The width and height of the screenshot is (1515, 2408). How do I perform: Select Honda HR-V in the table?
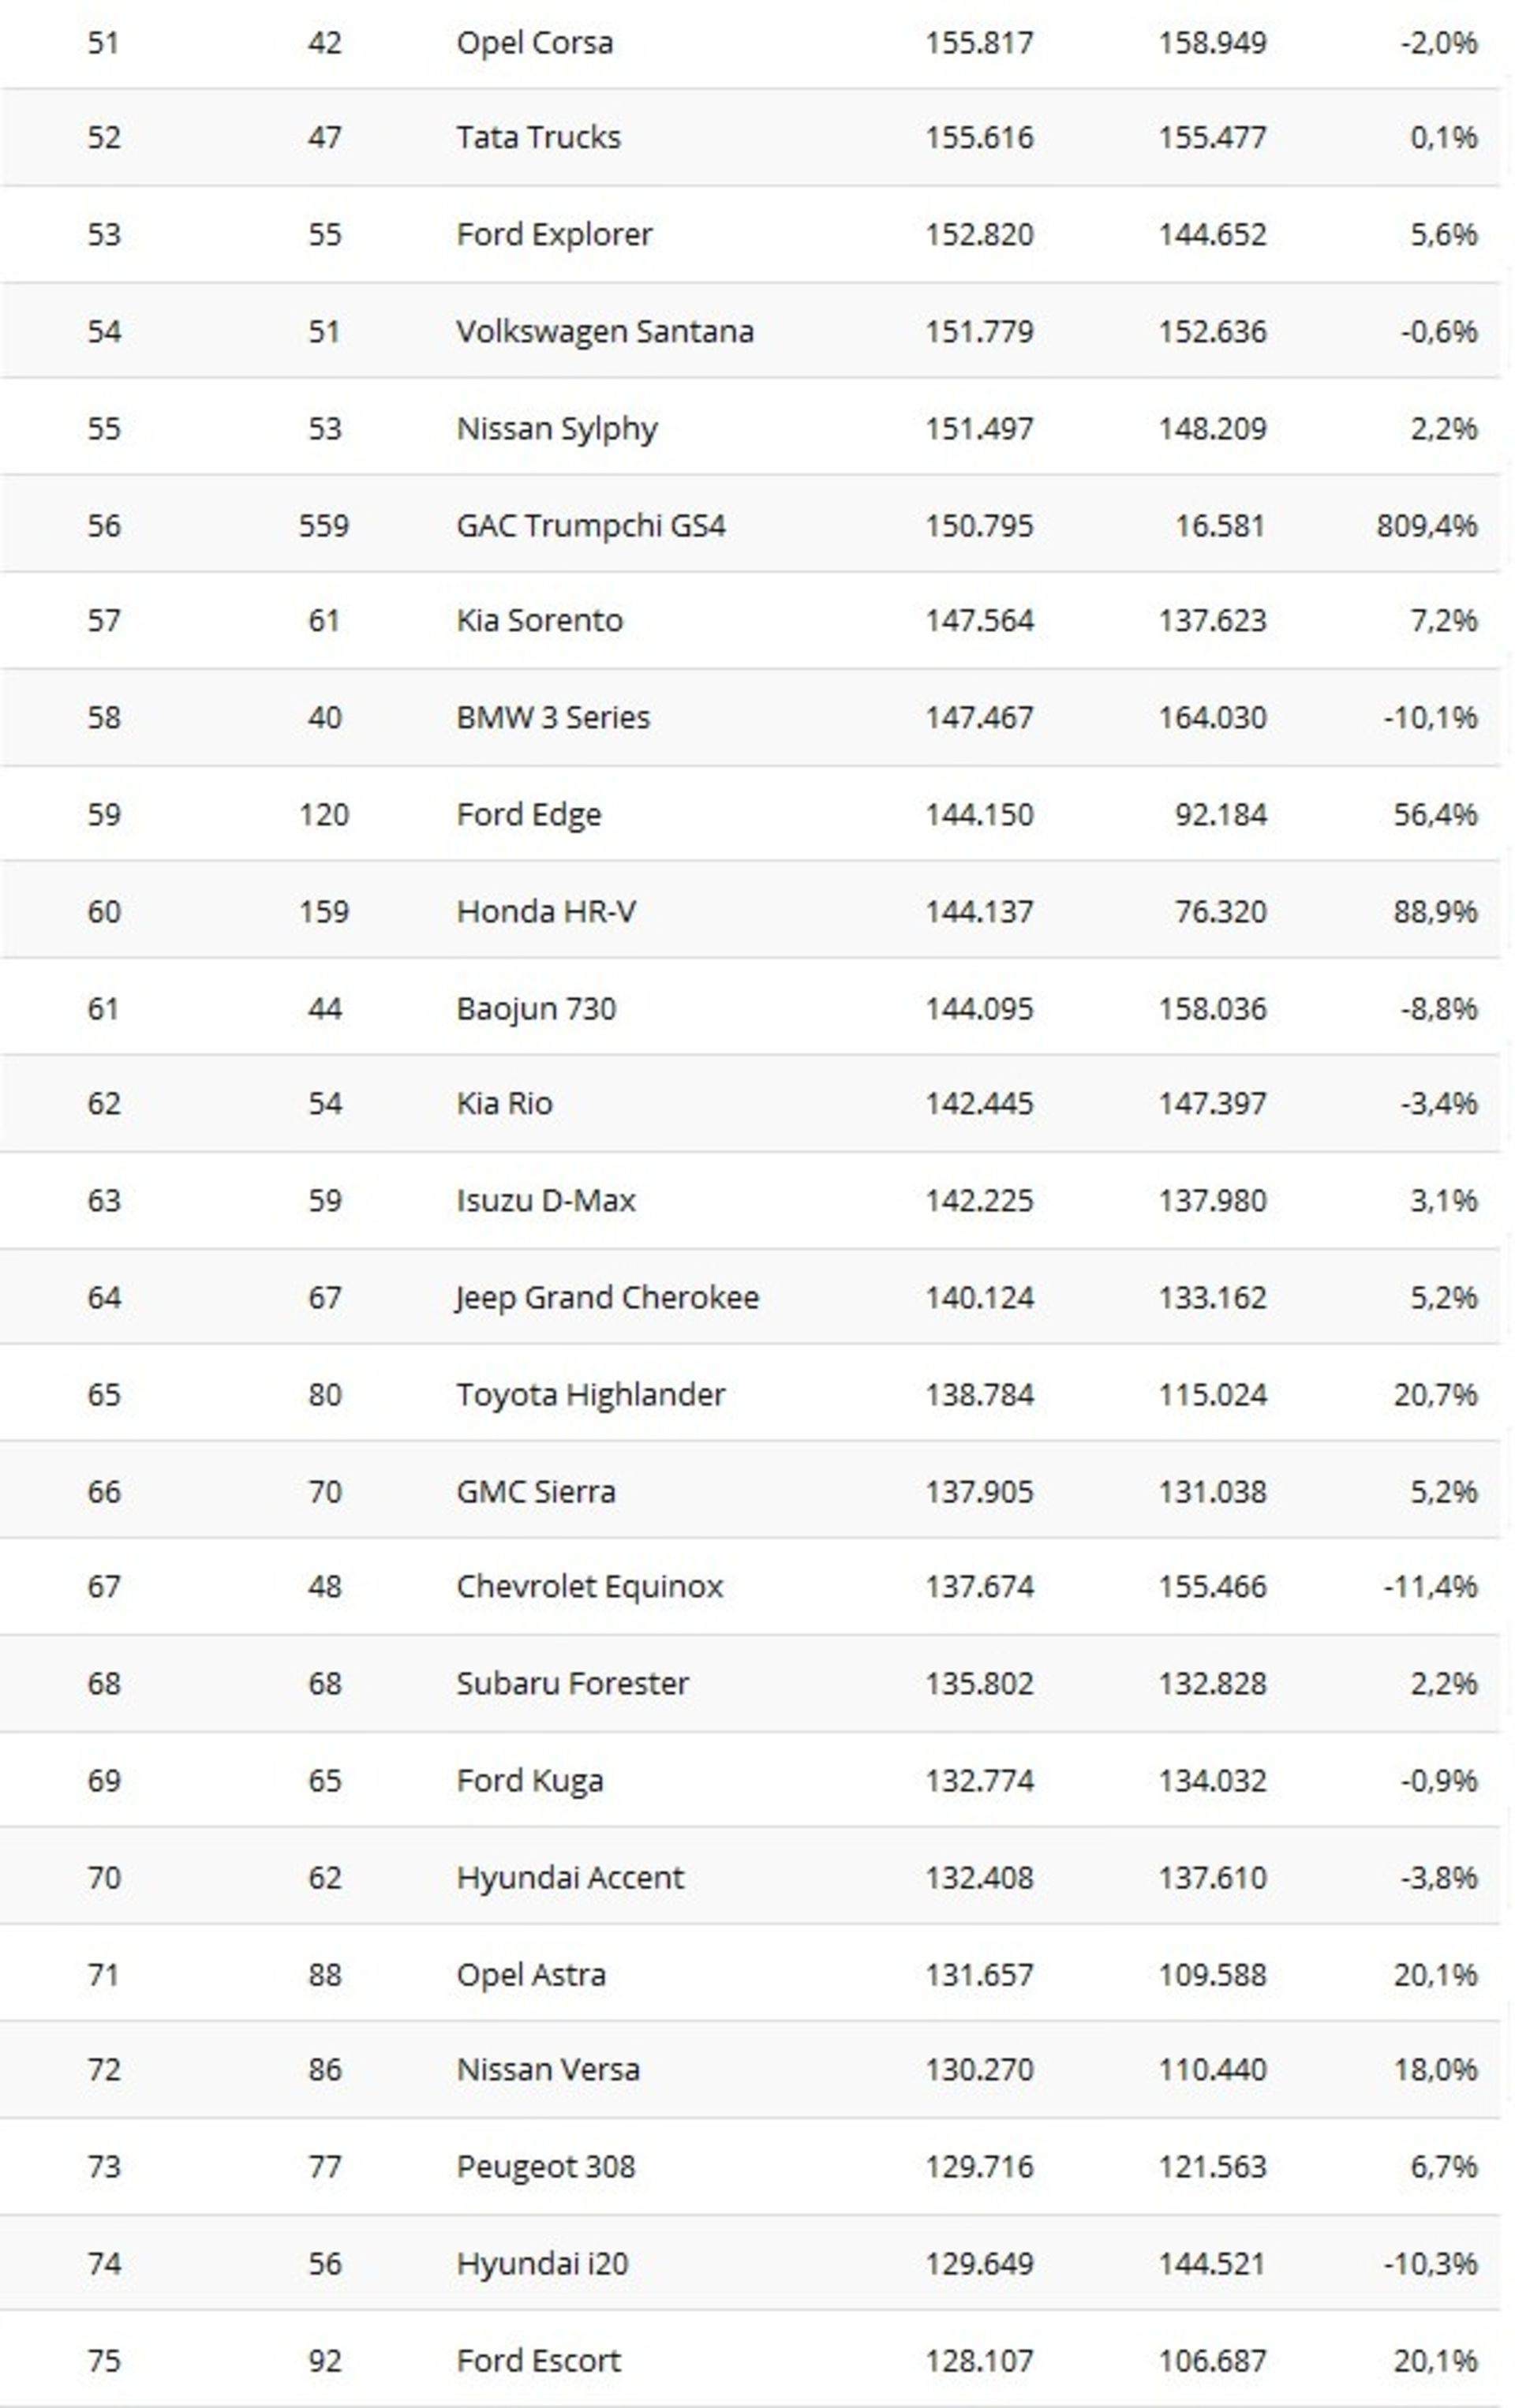(x=545, y=911)
